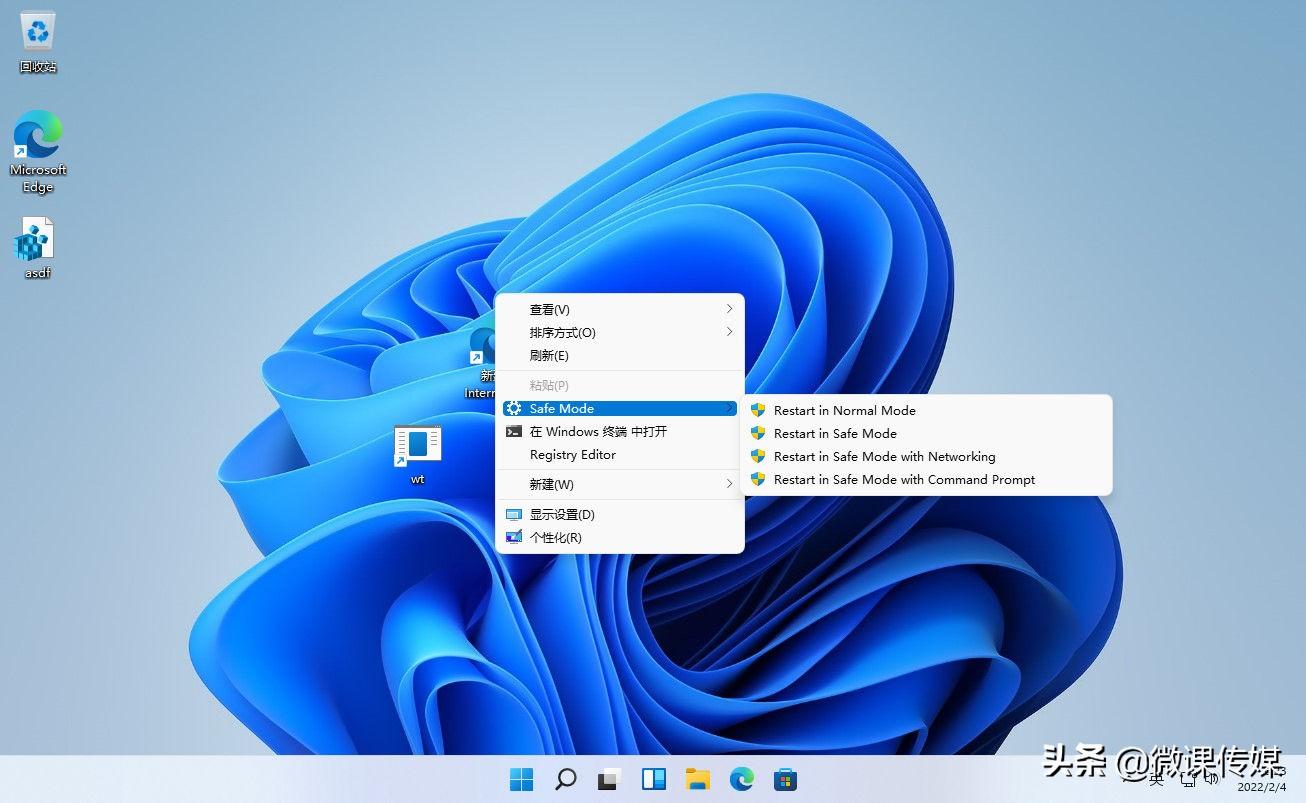
Task: Open 显示设置(D) display settings entry
Action: click(x=620, y=515)
